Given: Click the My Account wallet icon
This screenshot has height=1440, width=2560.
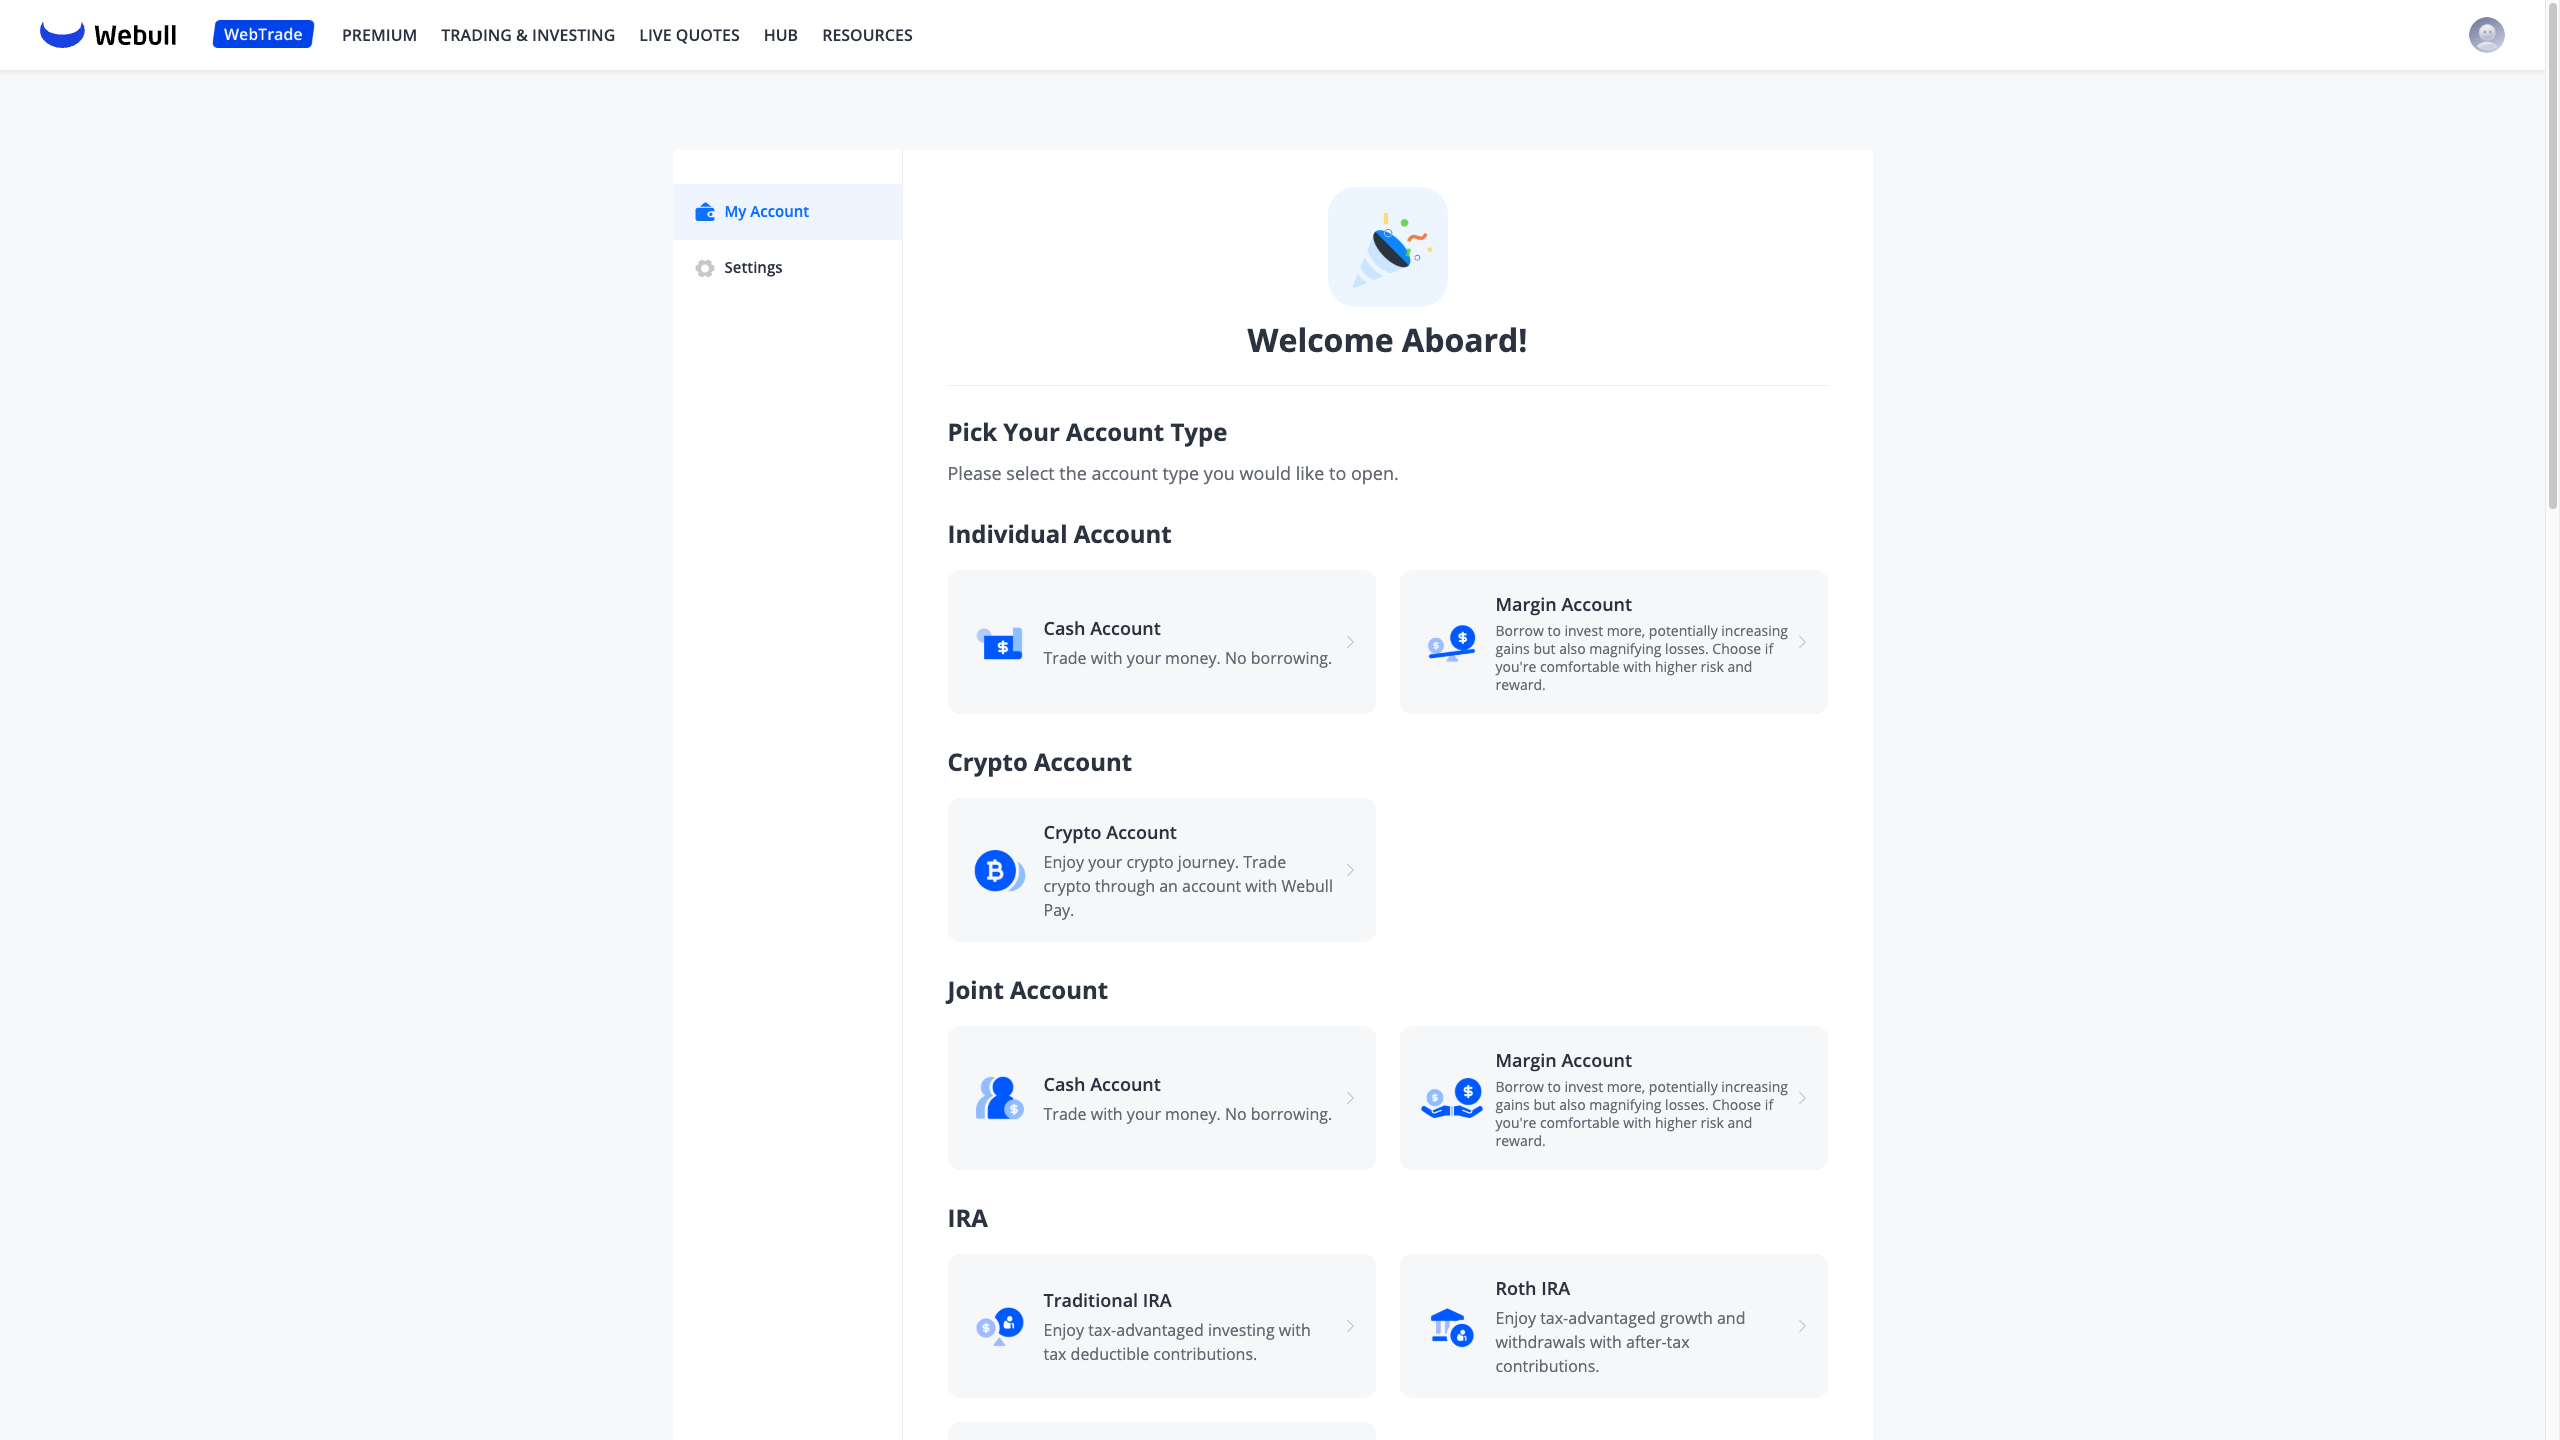Looking at the screenshot, I should point(705,212).
